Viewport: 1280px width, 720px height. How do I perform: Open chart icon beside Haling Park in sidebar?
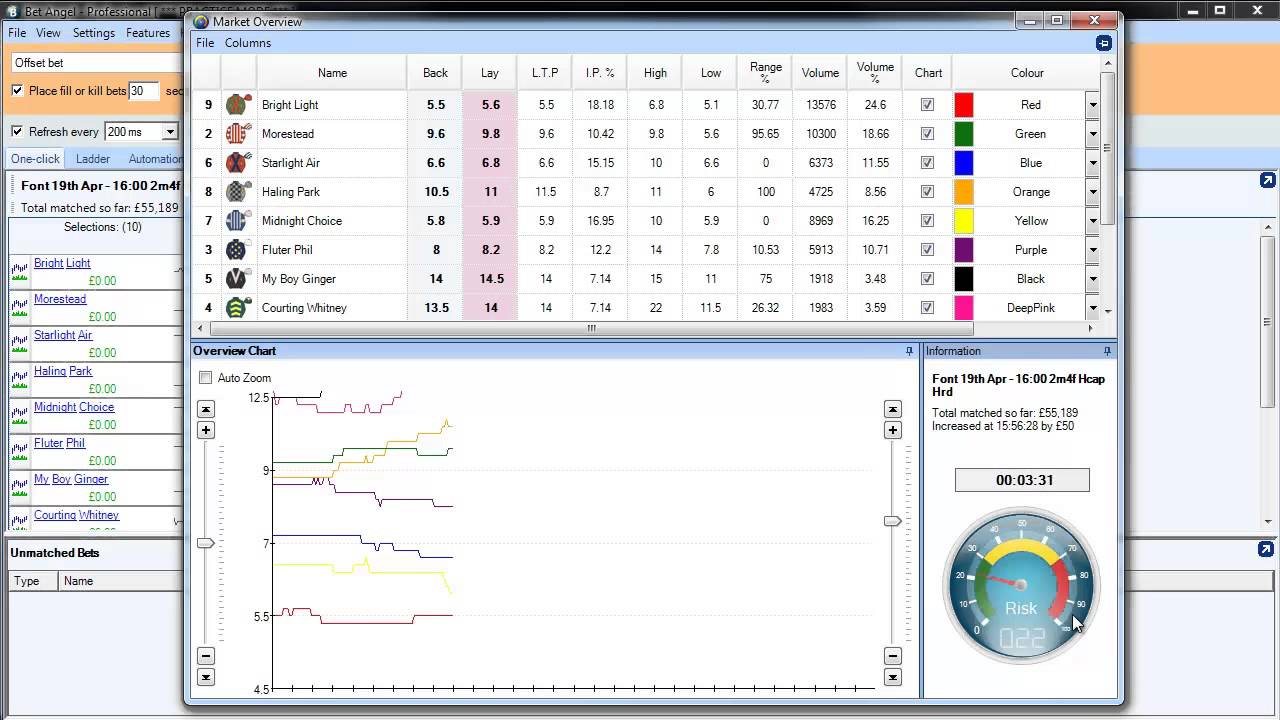(19, 379)
